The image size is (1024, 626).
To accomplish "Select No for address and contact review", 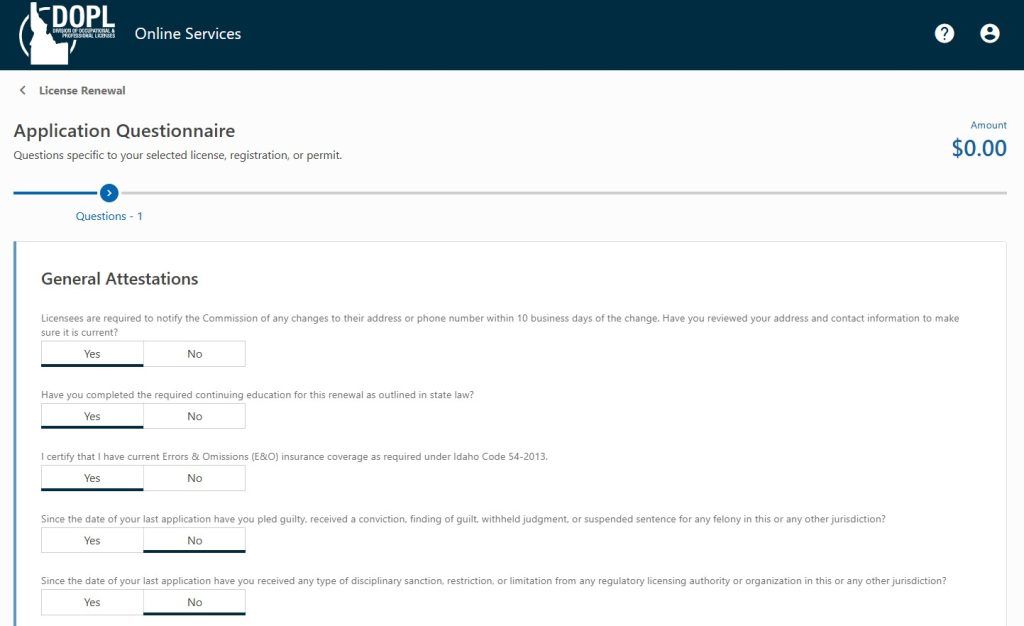I will pos(195,354).
